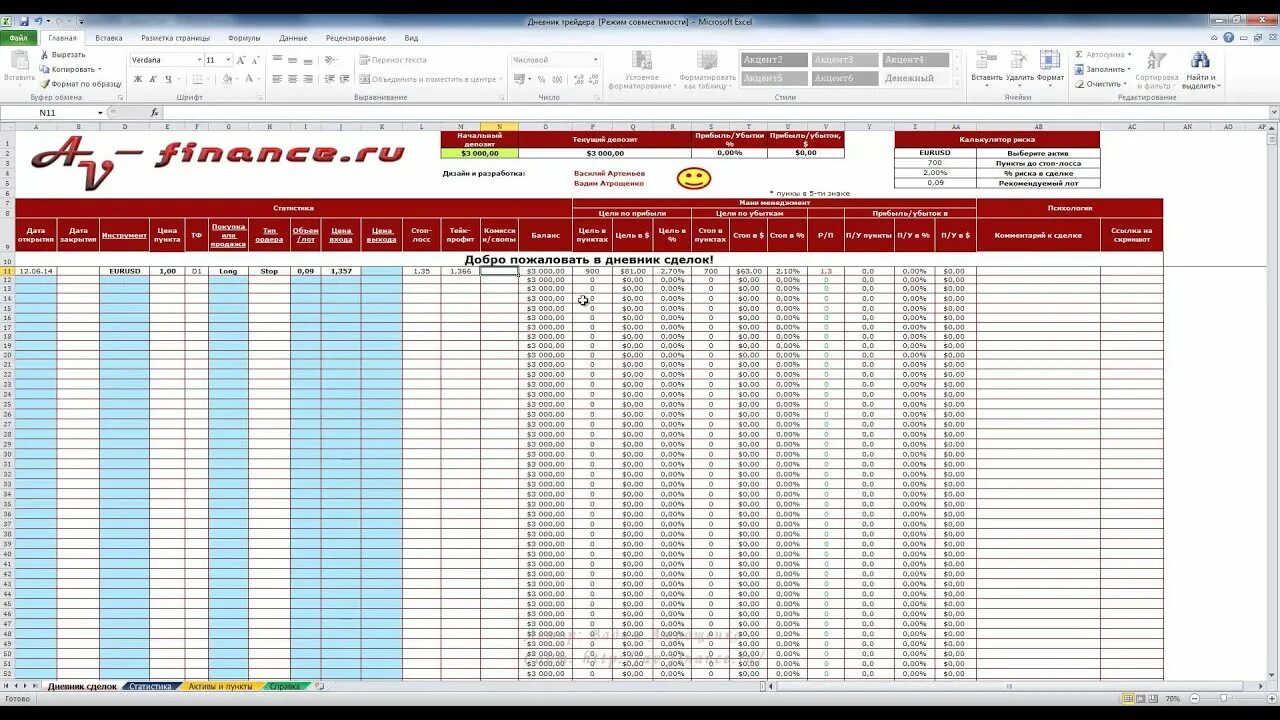Click the Paste (Вставить) clipboard icon
Screen dimensions: 1280x720
pyautogui.click(x=19, y=60)
